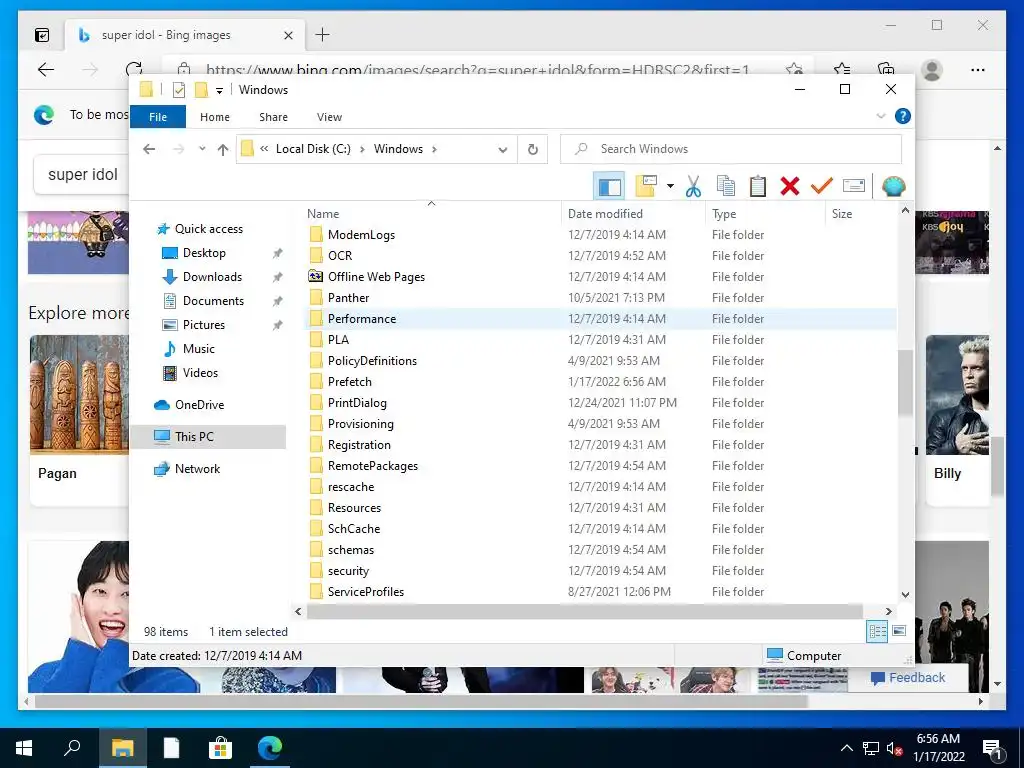This screenshot has height=768, width=1024.
Task: Open the Home ribbon tab
Action: [x=215, y=117]
